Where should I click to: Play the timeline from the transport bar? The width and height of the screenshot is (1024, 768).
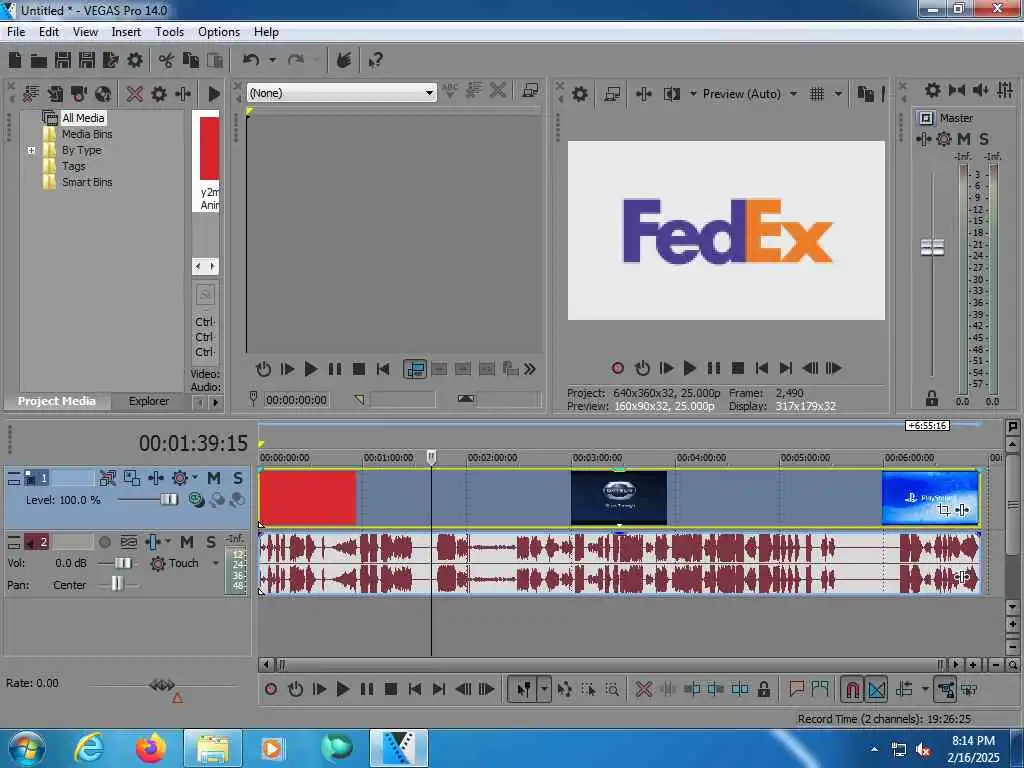click(x=342, y=689)
